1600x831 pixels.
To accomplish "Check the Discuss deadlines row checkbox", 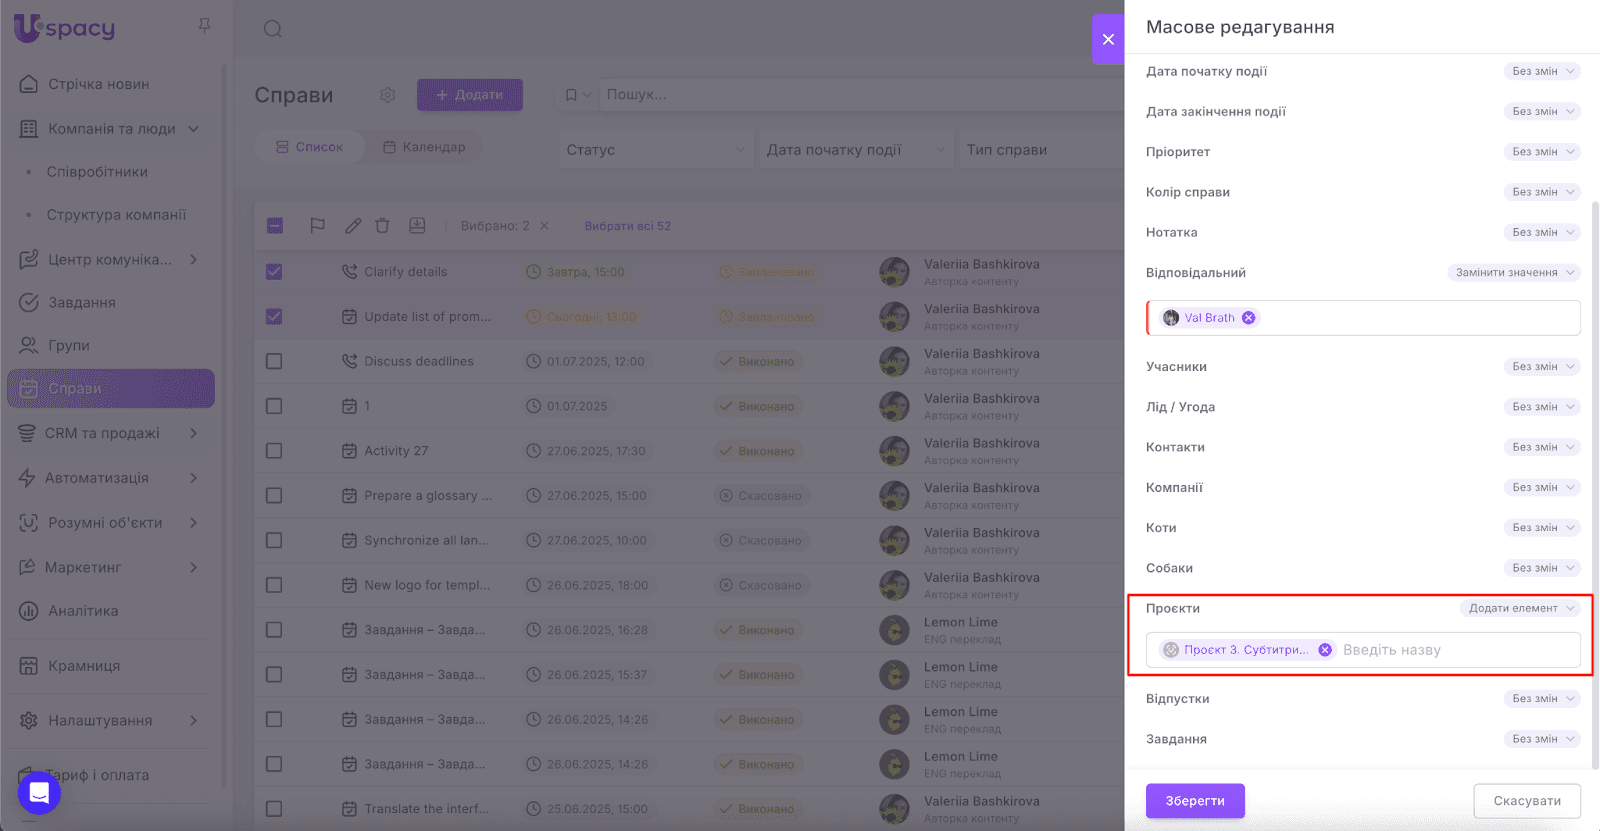I will click(274, 362).
